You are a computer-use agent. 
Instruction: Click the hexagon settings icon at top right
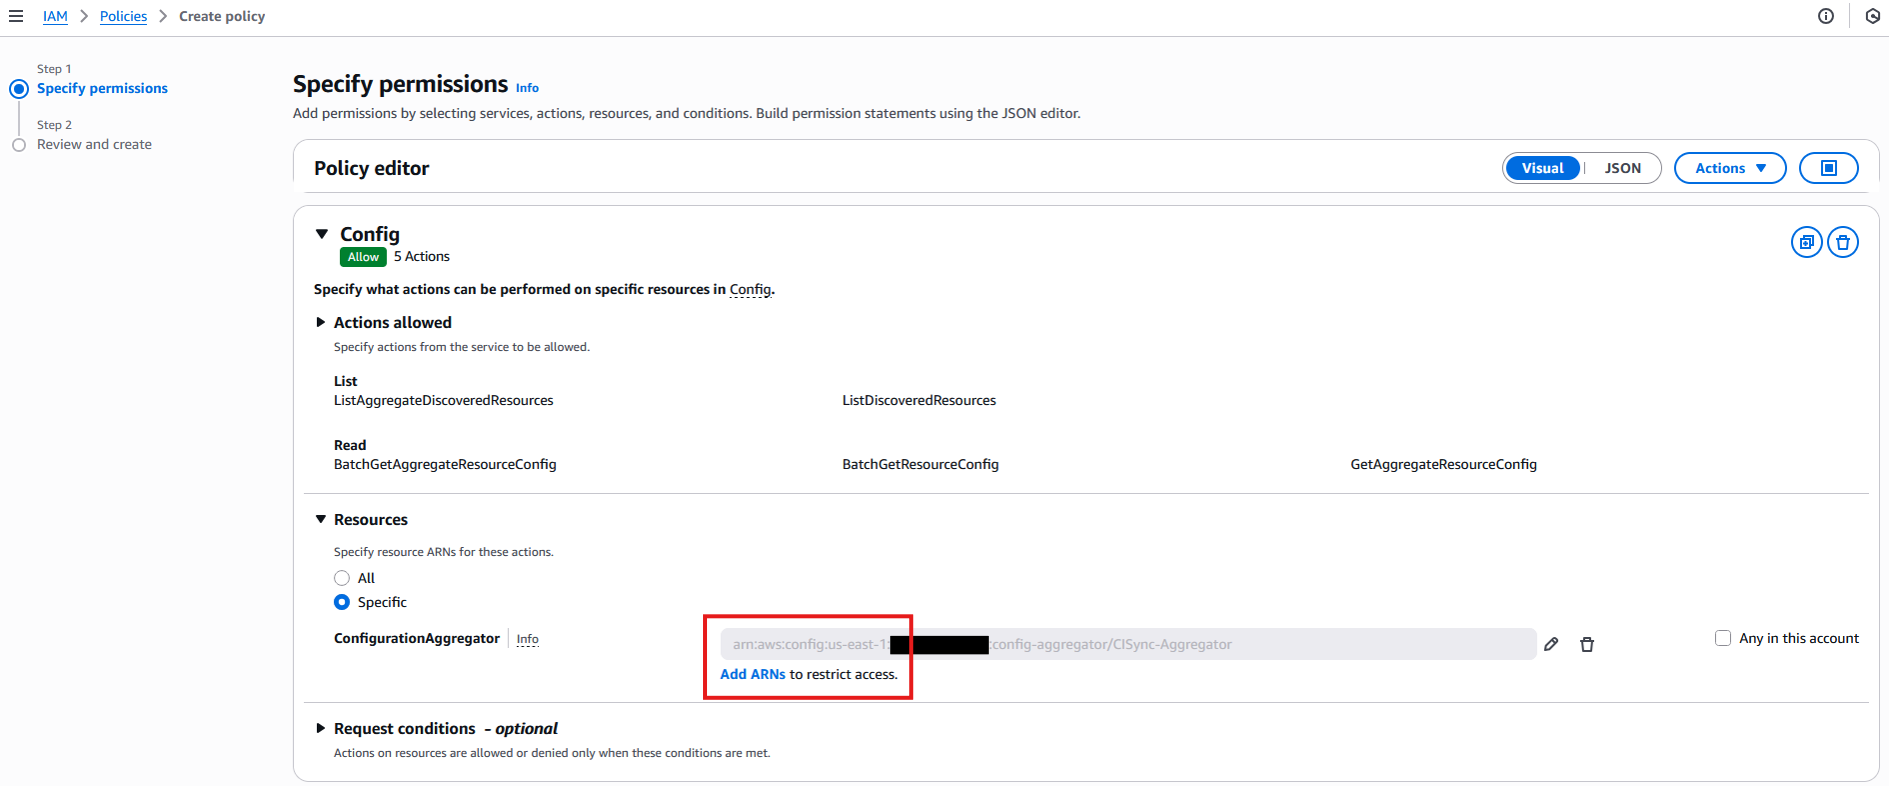point(1873,16)
